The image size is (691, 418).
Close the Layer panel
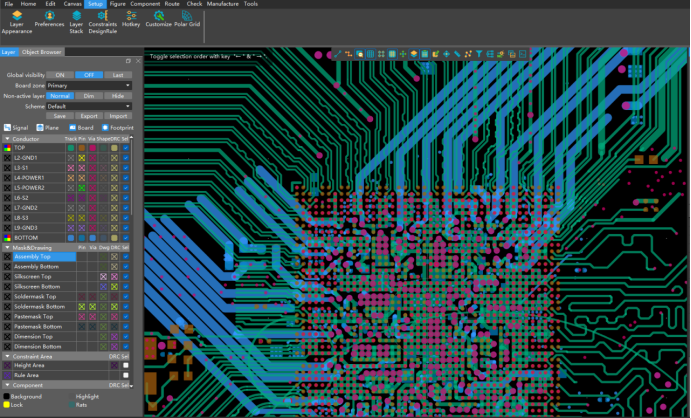point(138,61)
